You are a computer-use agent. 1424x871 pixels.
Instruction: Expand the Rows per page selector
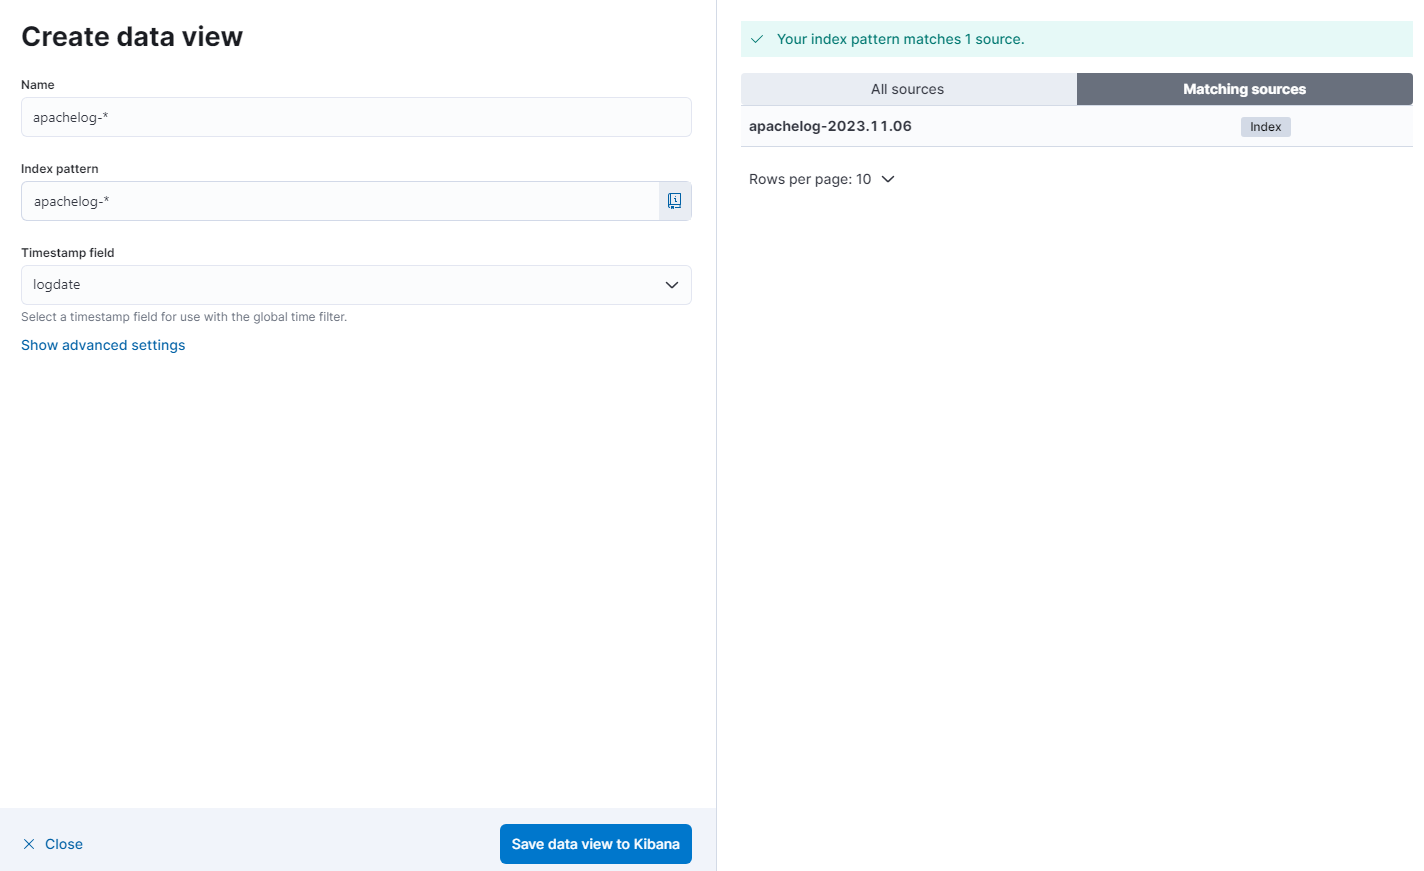(x=821, y=179)
